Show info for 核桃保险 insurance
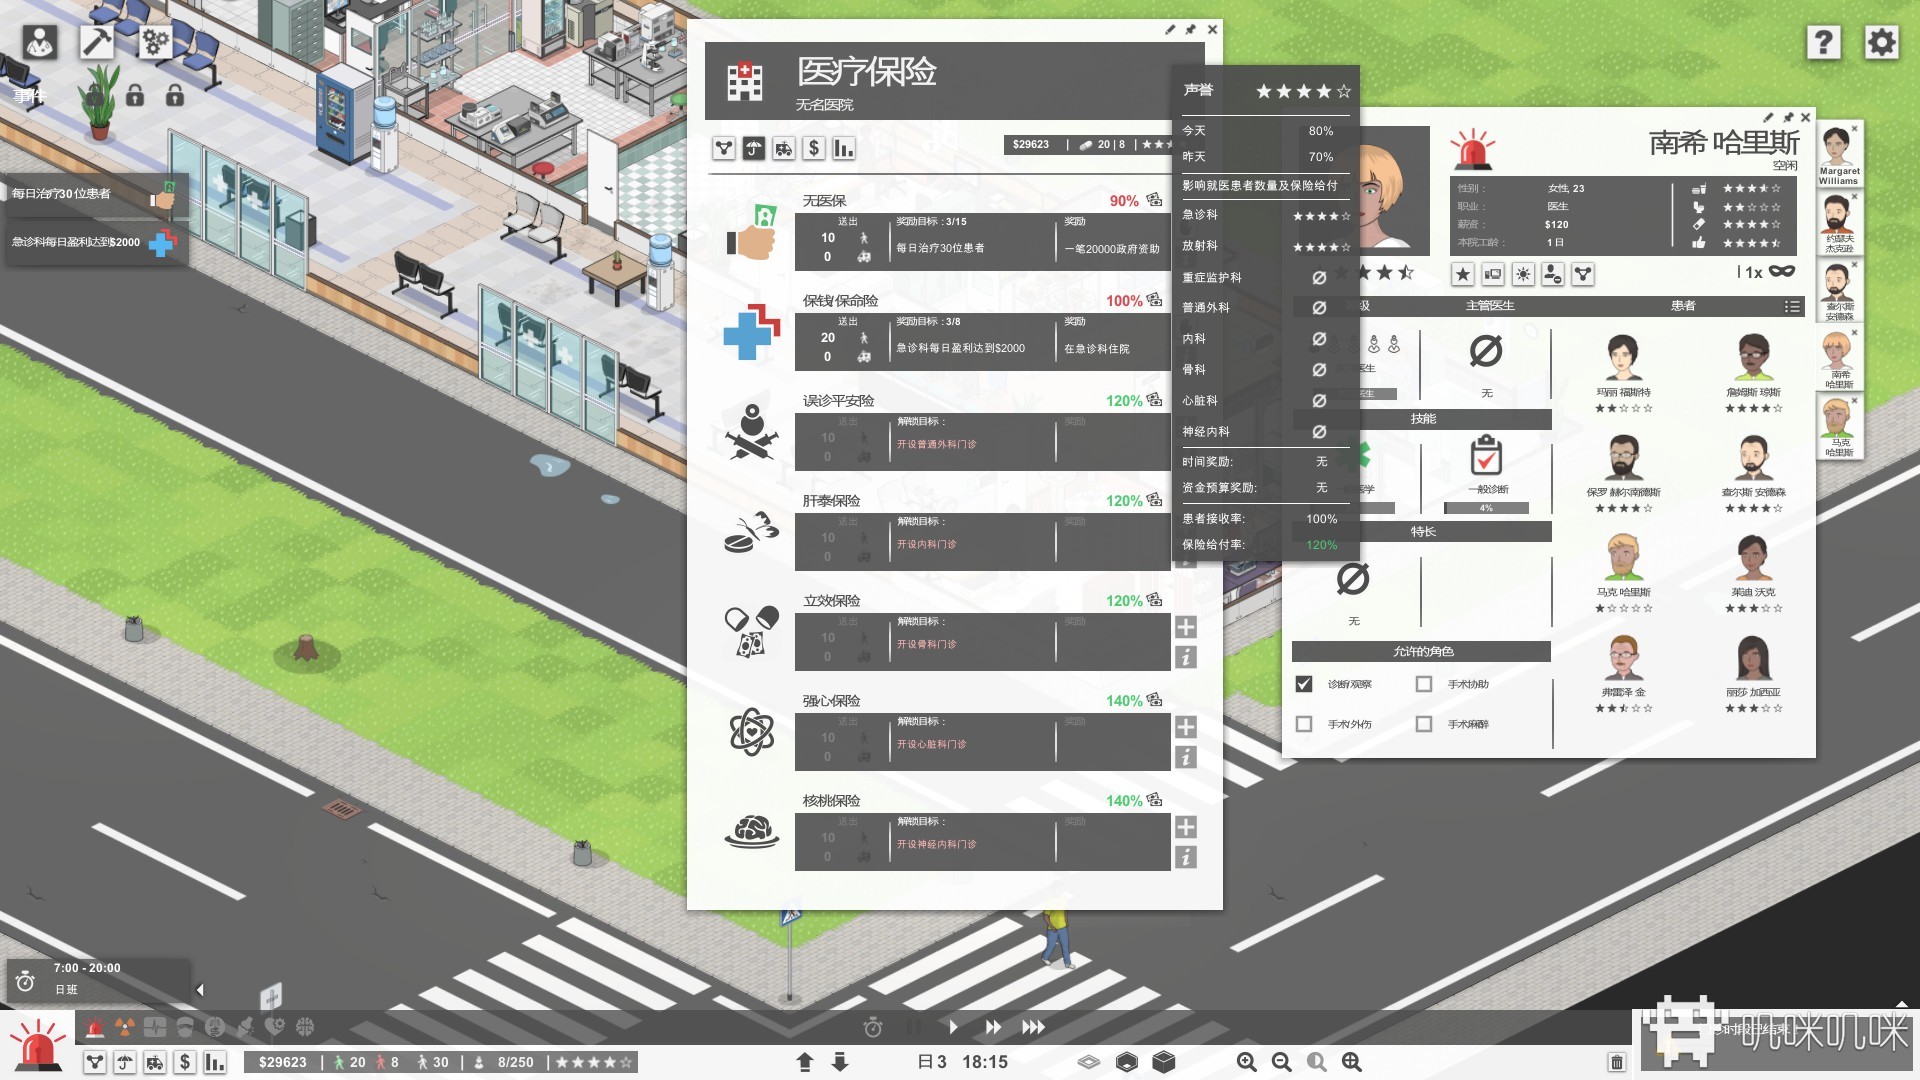This screenshot has width=1920, height=1080. 1186,857
